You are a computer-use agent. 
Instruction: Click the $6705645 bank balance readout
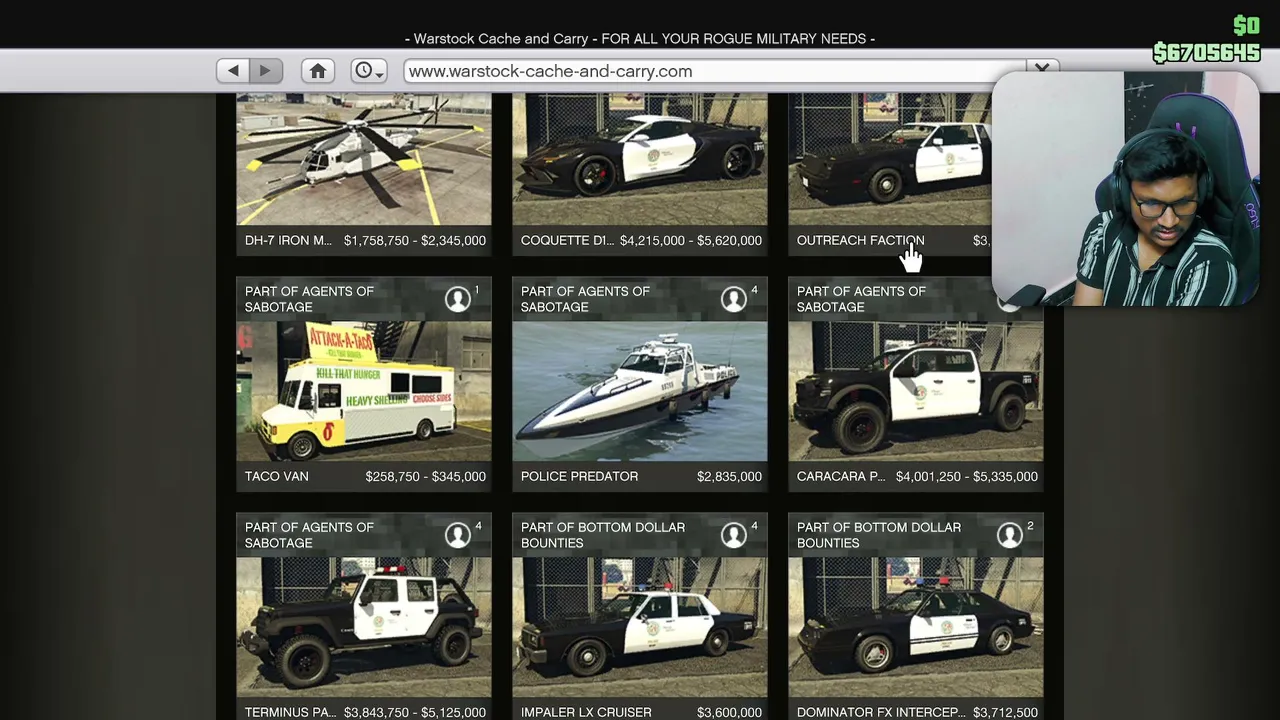(x=1206, y=52)
